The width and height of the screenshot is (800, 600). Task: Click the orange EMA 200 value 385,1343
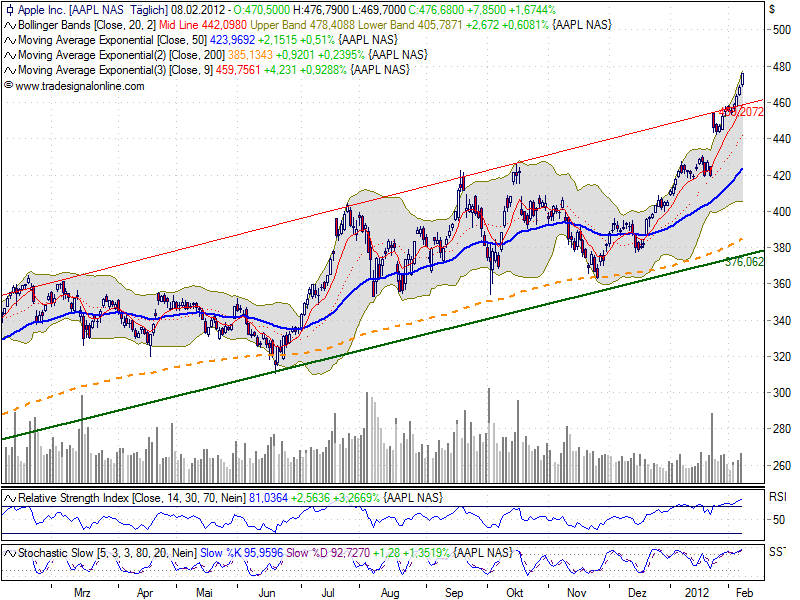coord(250,55)
